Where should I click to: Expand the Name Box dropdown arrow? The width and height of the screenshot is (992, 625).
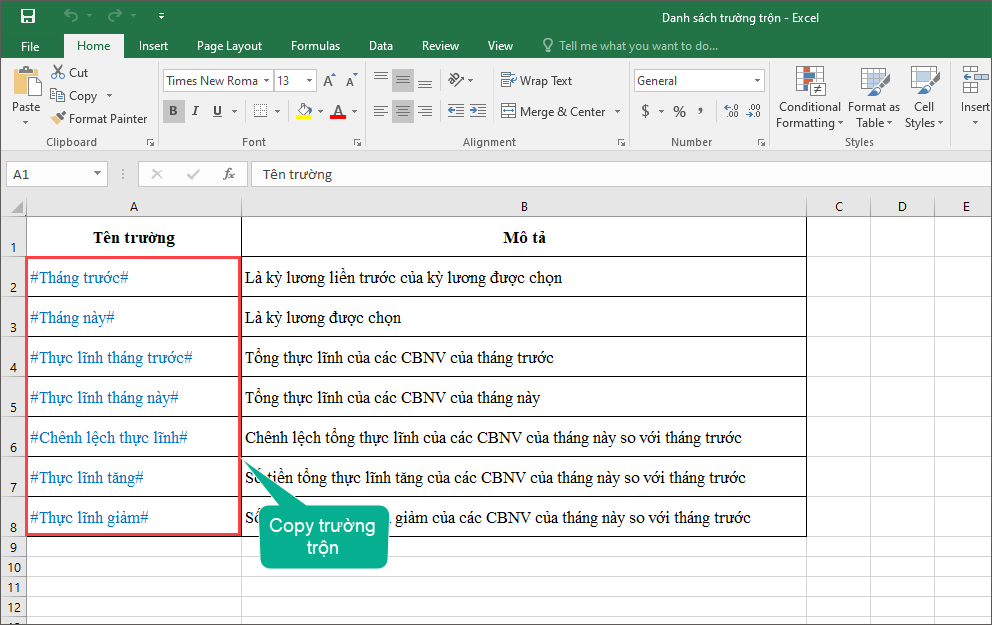97,174
